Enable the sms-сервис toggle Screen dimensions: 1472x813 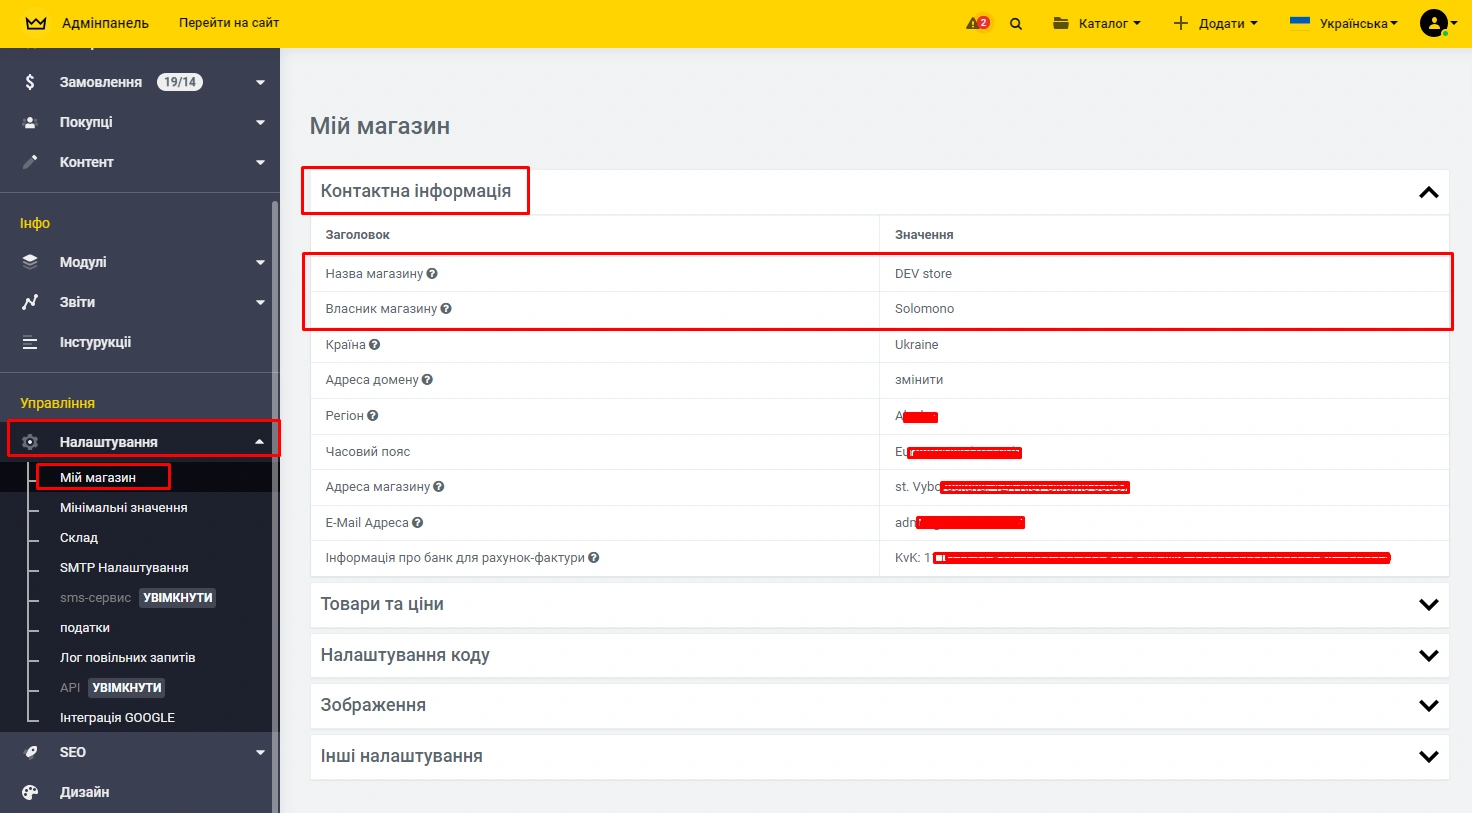[177, 598]
